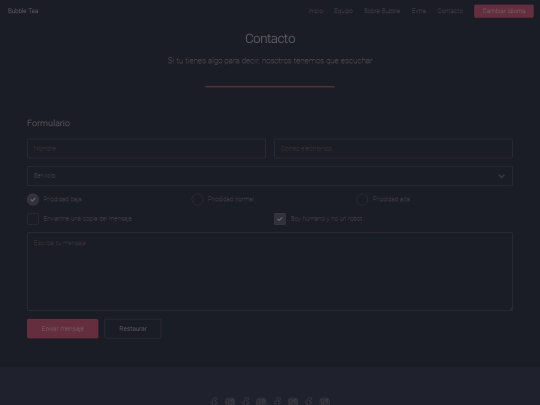Click the Bubble Tea brand logo text
This screenshot has height=405, width=540.
[x=23, y=11]
